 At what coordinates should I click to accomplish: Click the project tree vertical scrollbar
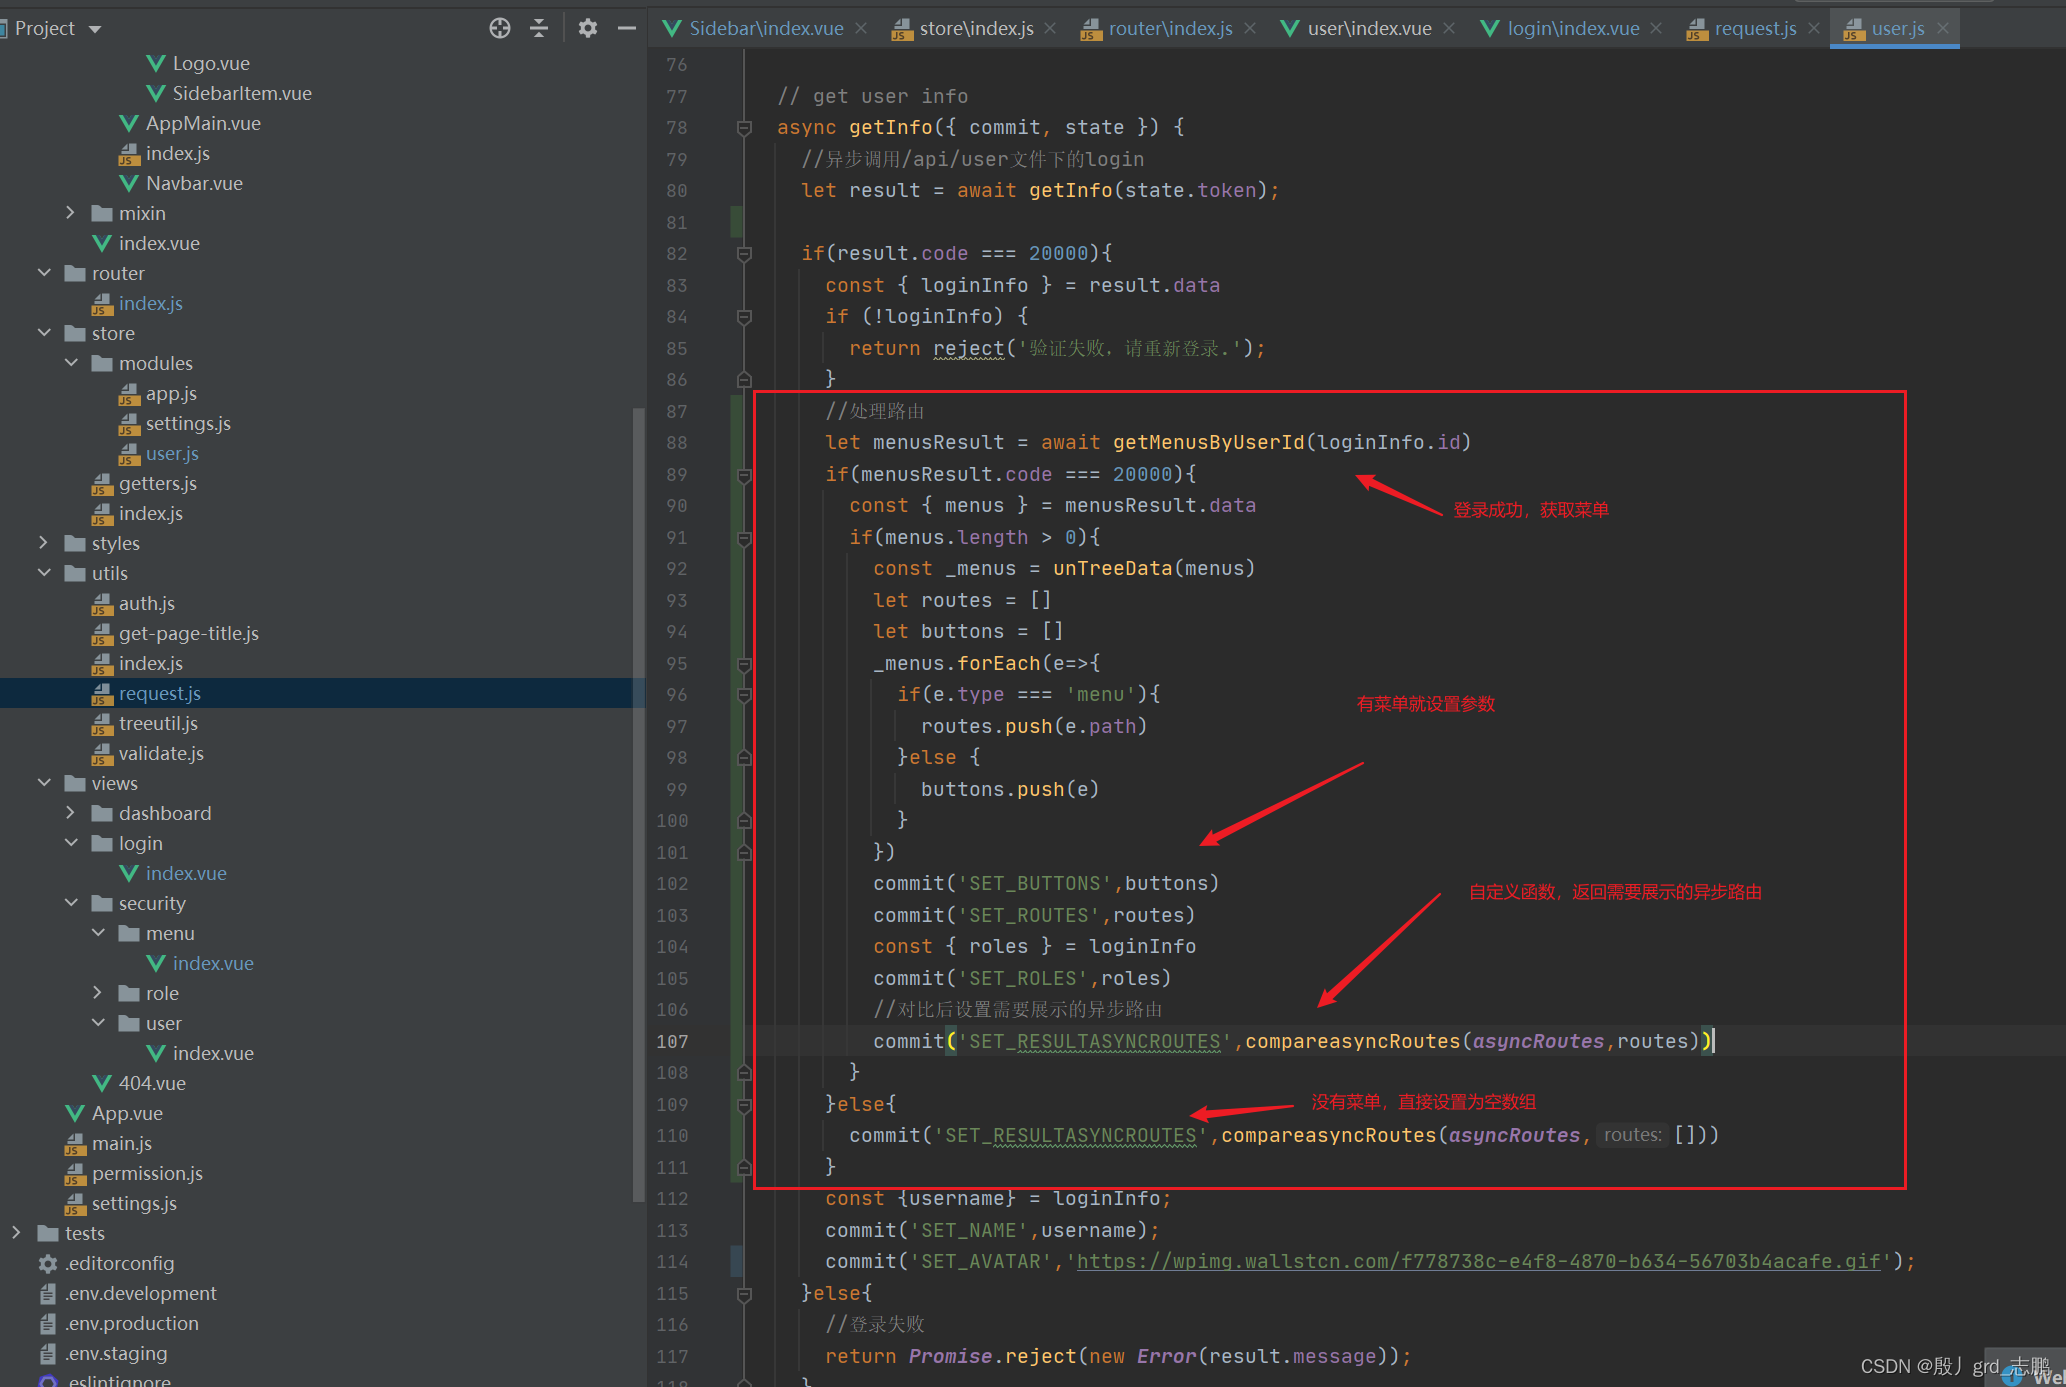point(638,800)
